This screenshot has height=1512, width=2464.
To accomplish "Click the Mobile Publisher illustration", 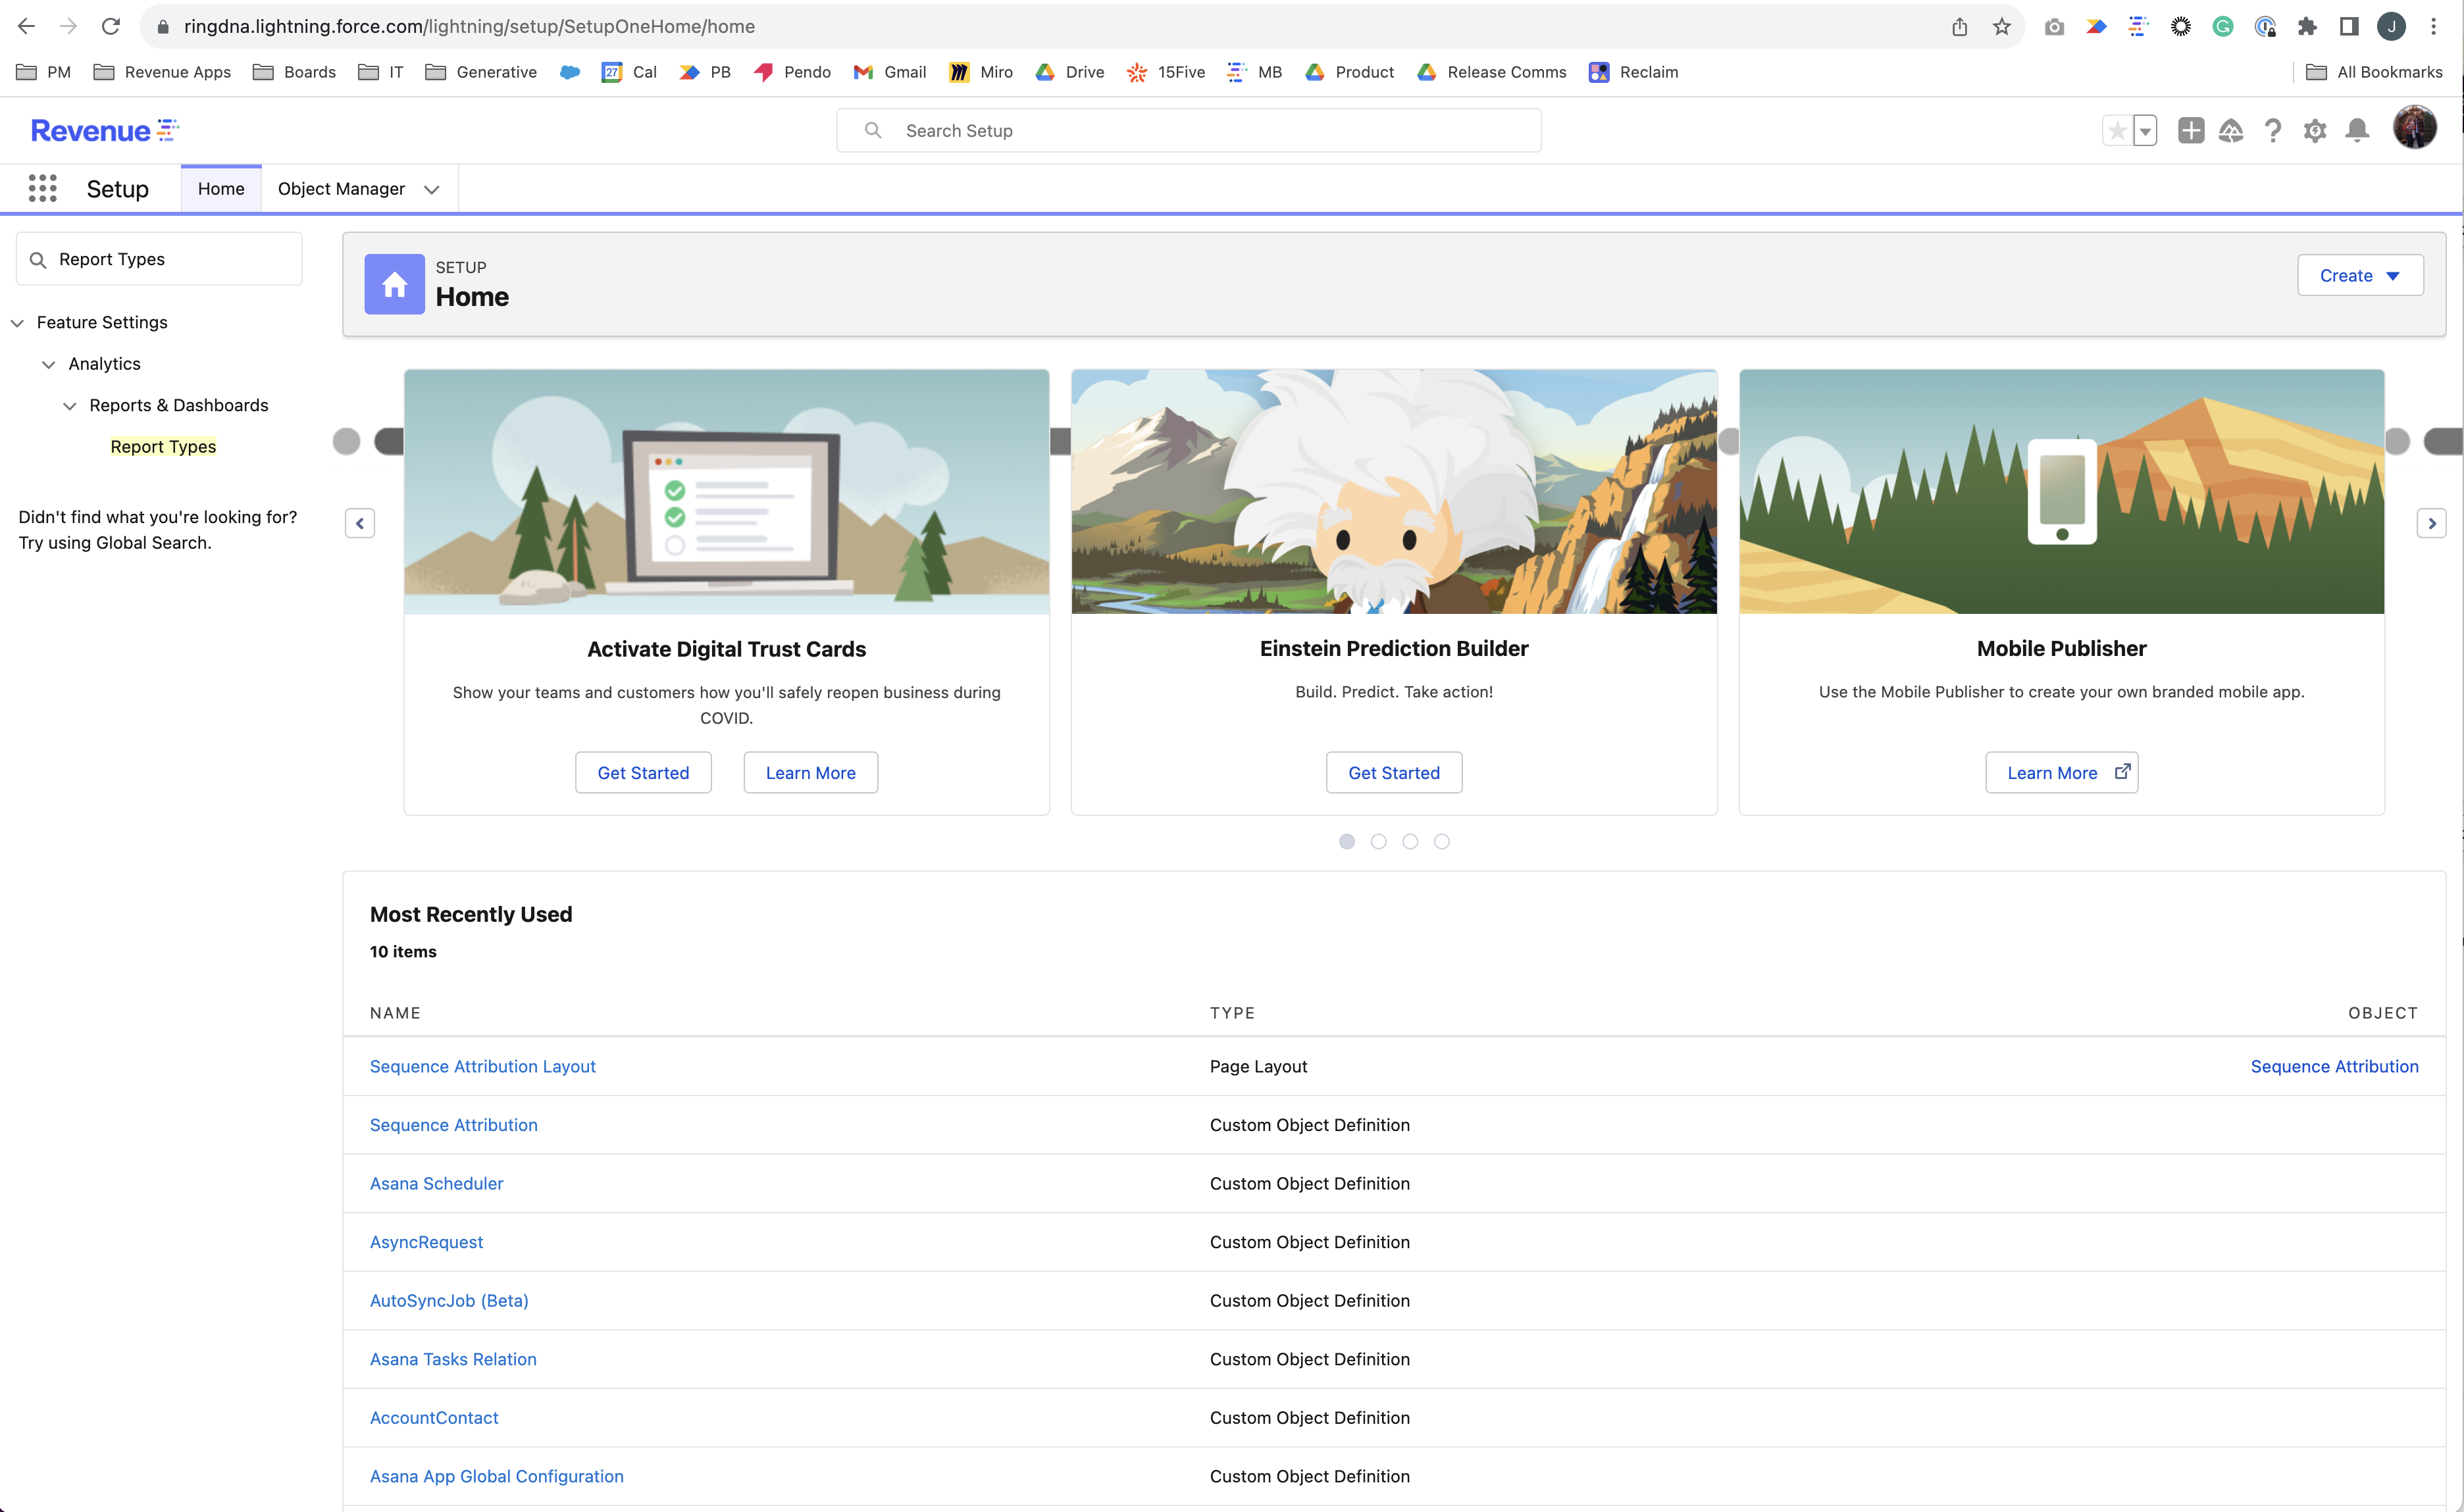I will [x=2062, y=491].
